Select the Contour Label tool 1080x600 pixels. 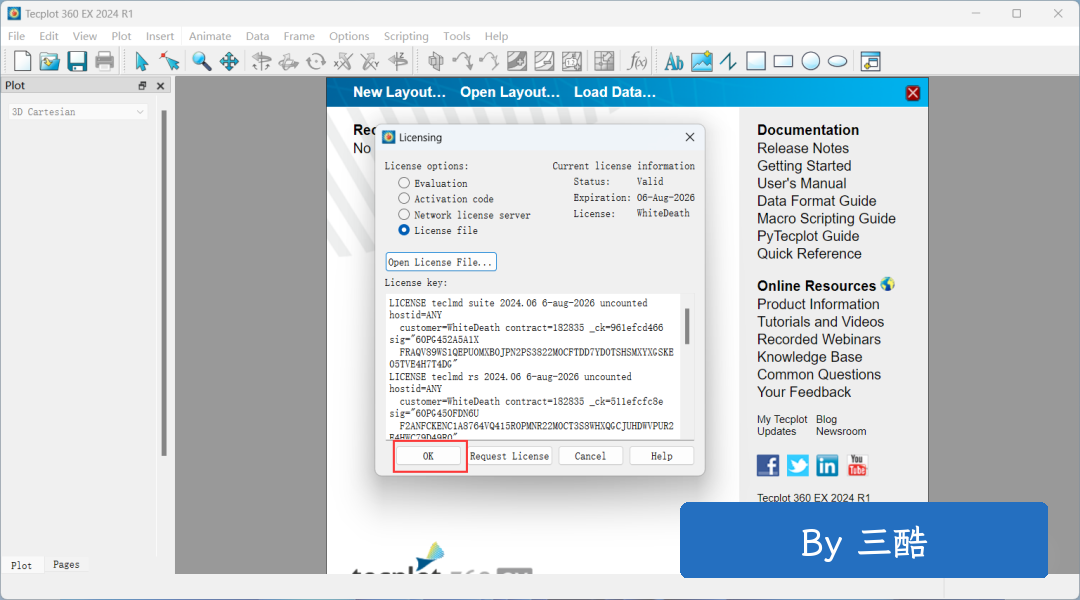tap(572, 61)
